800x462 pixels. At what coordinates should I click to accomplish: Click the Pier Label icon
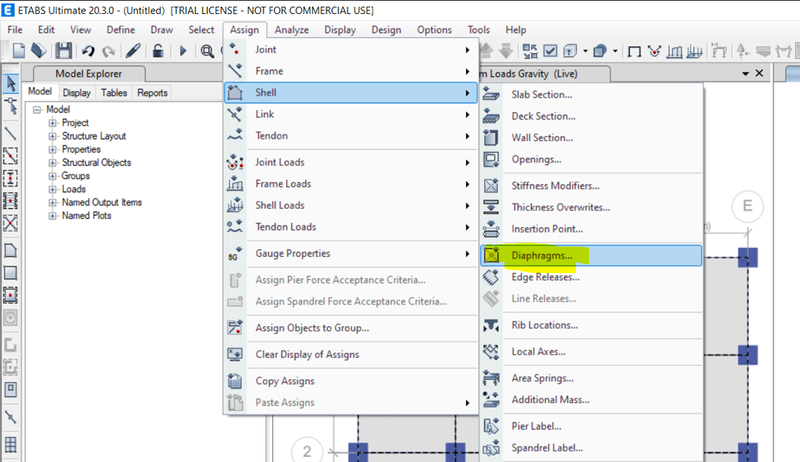[x=491, y=426]
